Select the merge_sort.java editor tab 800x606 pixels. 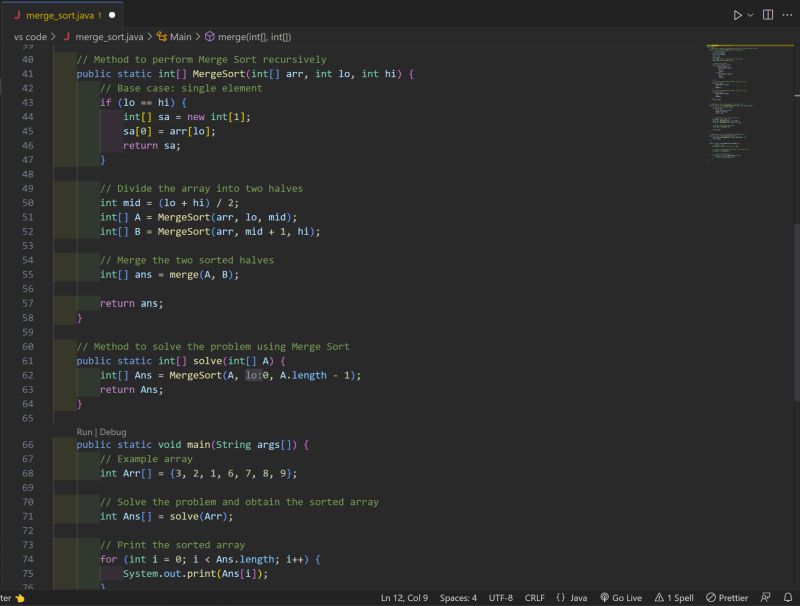click(64, 15)
